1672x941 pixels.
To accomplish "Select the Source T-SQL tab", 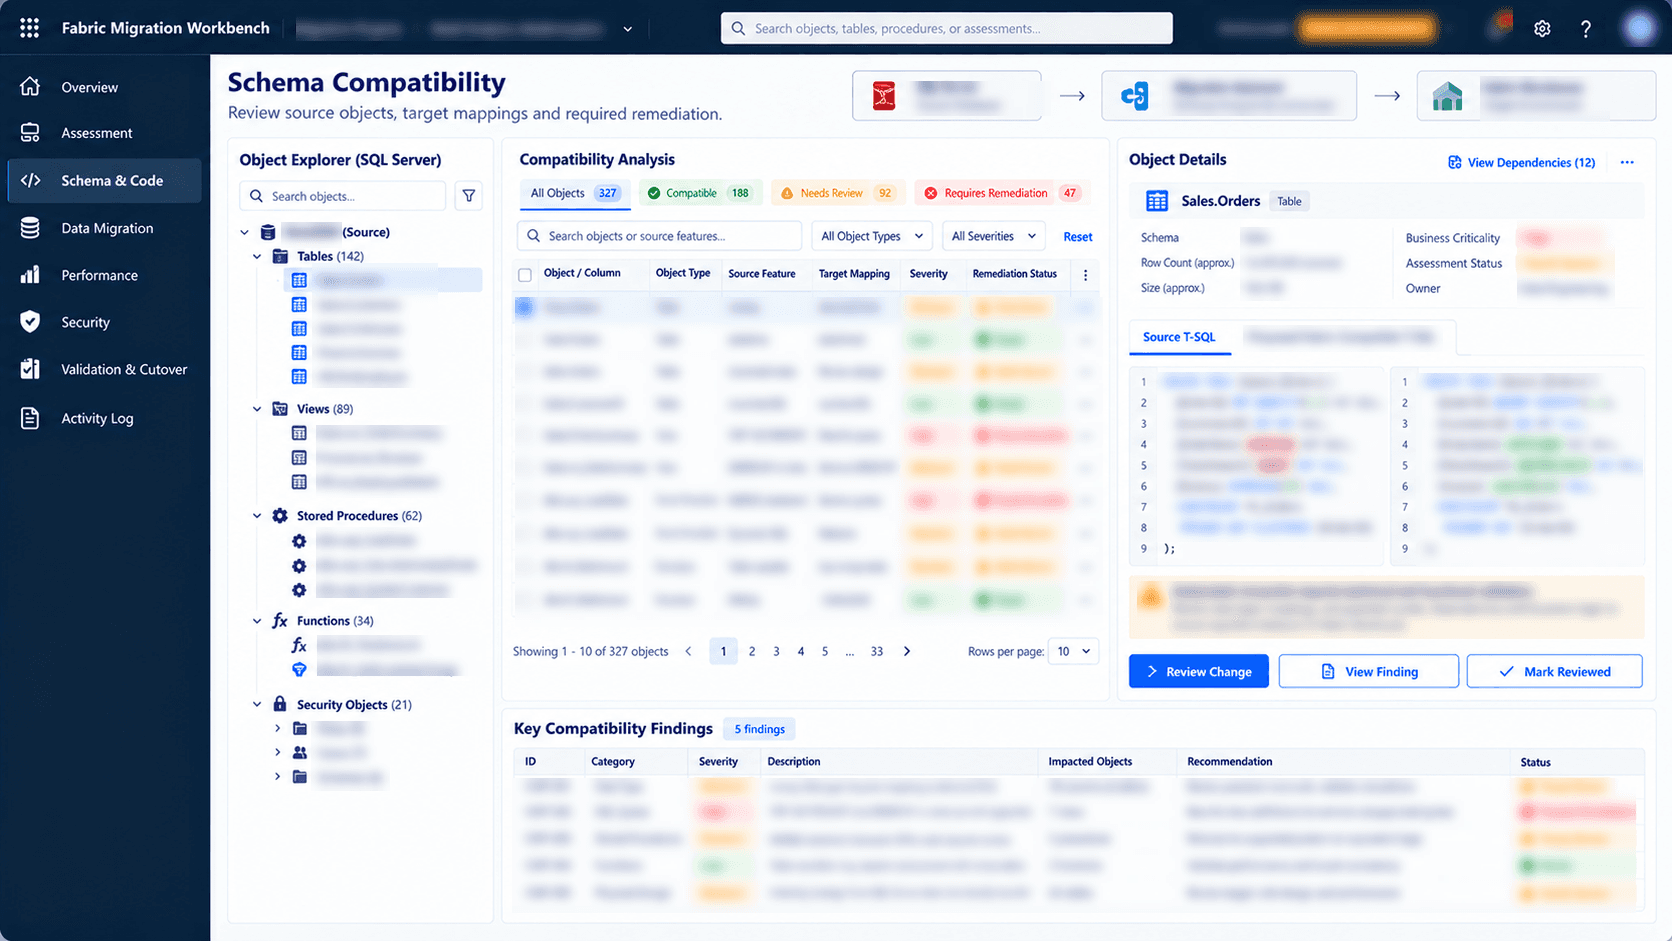I will click(1180, 337).
